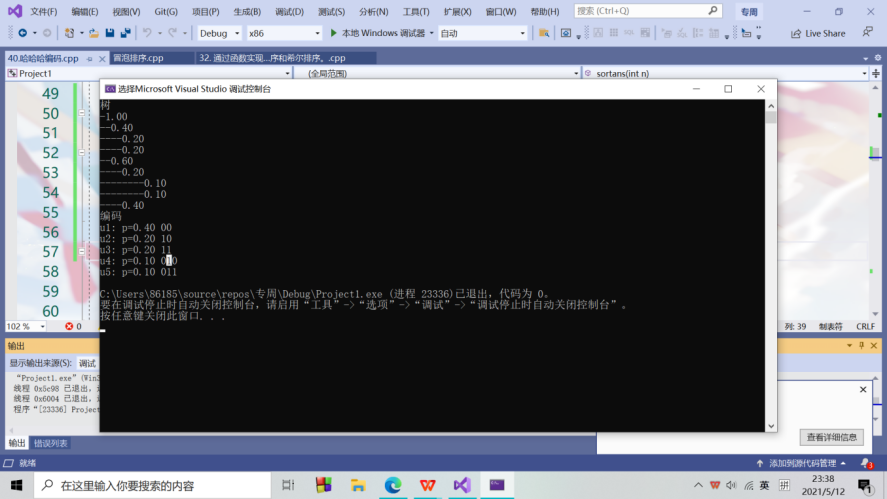
Task: Toggle pin on 40.哈哈哈编码.cpp tab
Action: point(89,58)
